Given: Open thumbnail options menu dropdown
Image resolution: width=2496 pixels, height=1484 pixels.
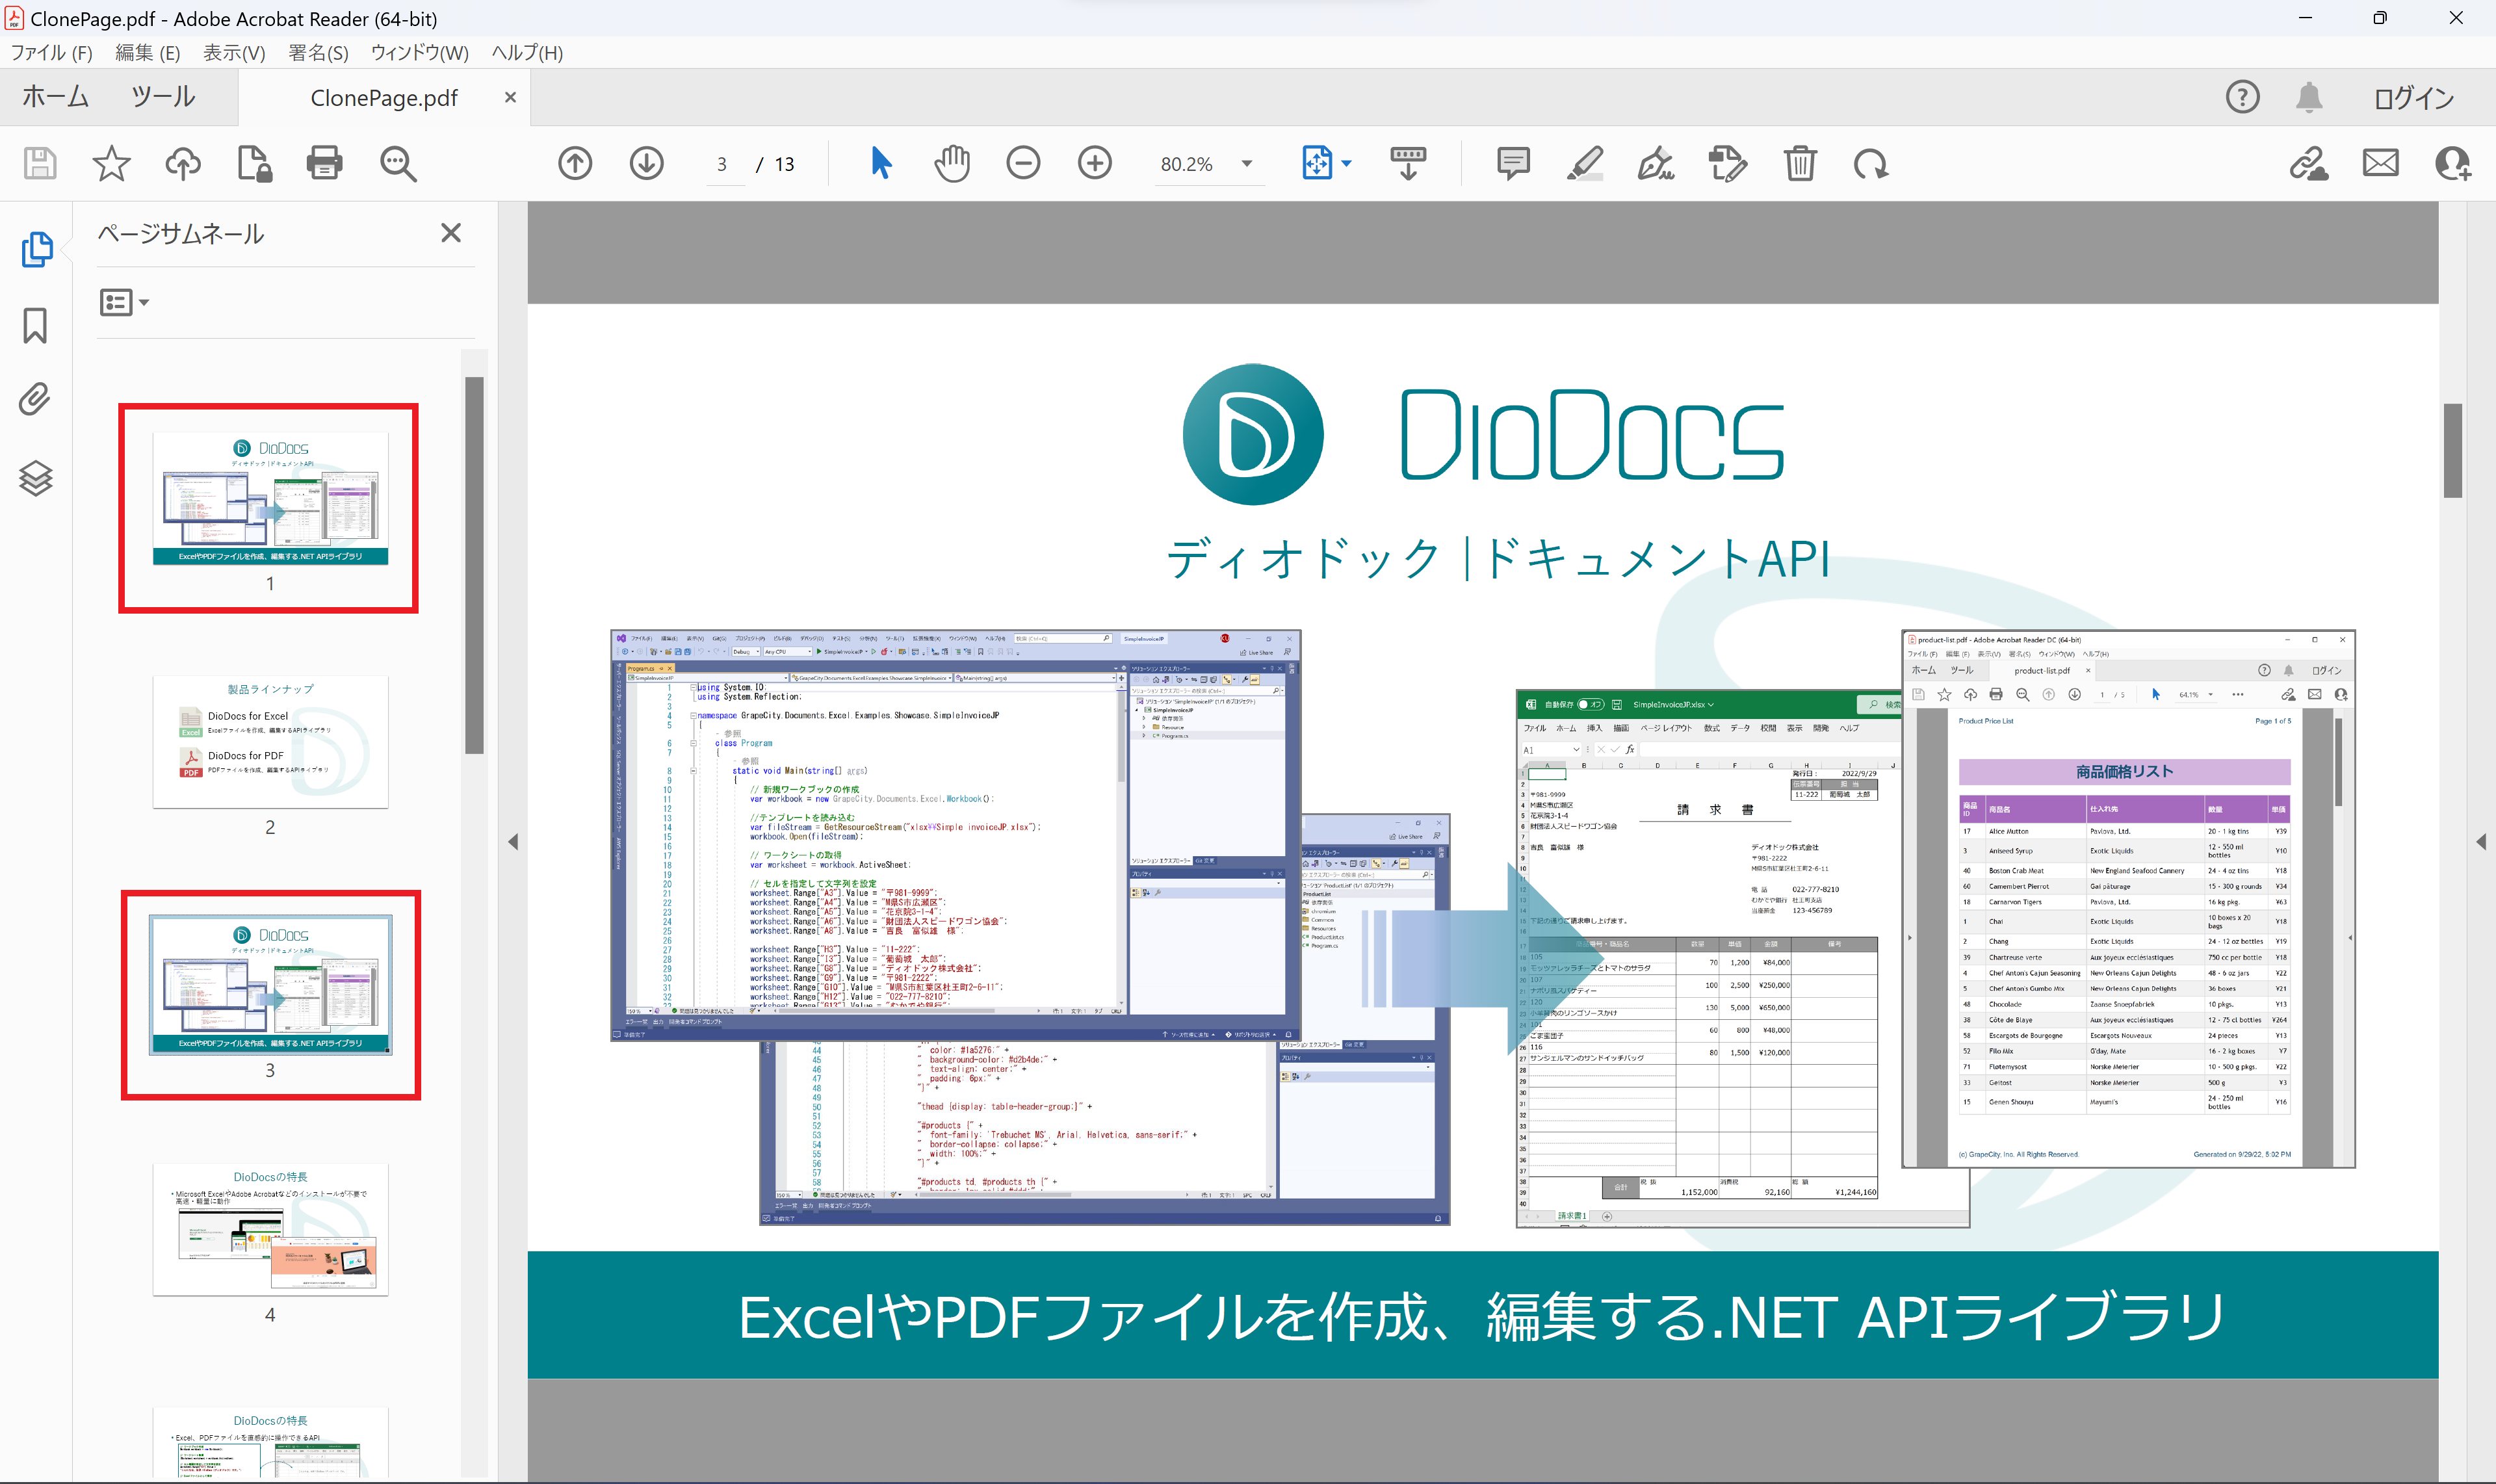Looking at the screenshot, I should click(x=124, y=302).
